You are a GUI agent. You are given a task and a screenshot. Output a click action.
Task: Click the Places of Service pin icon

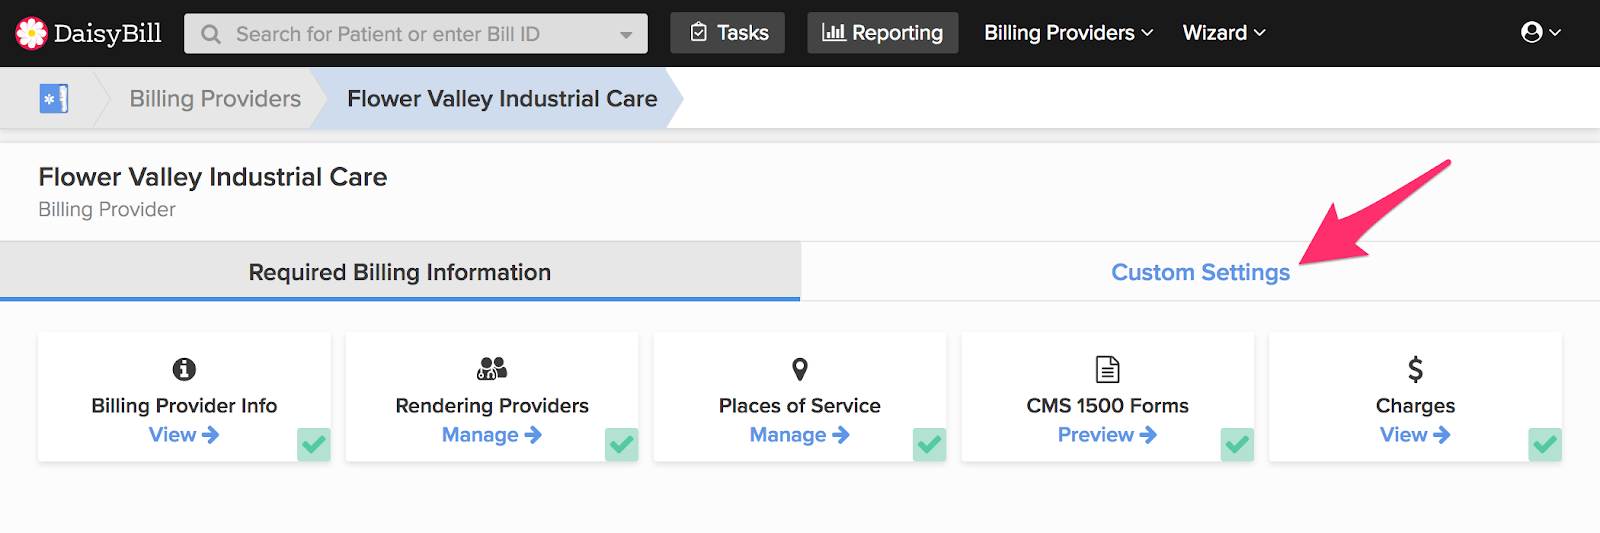(x=800, y=369)
